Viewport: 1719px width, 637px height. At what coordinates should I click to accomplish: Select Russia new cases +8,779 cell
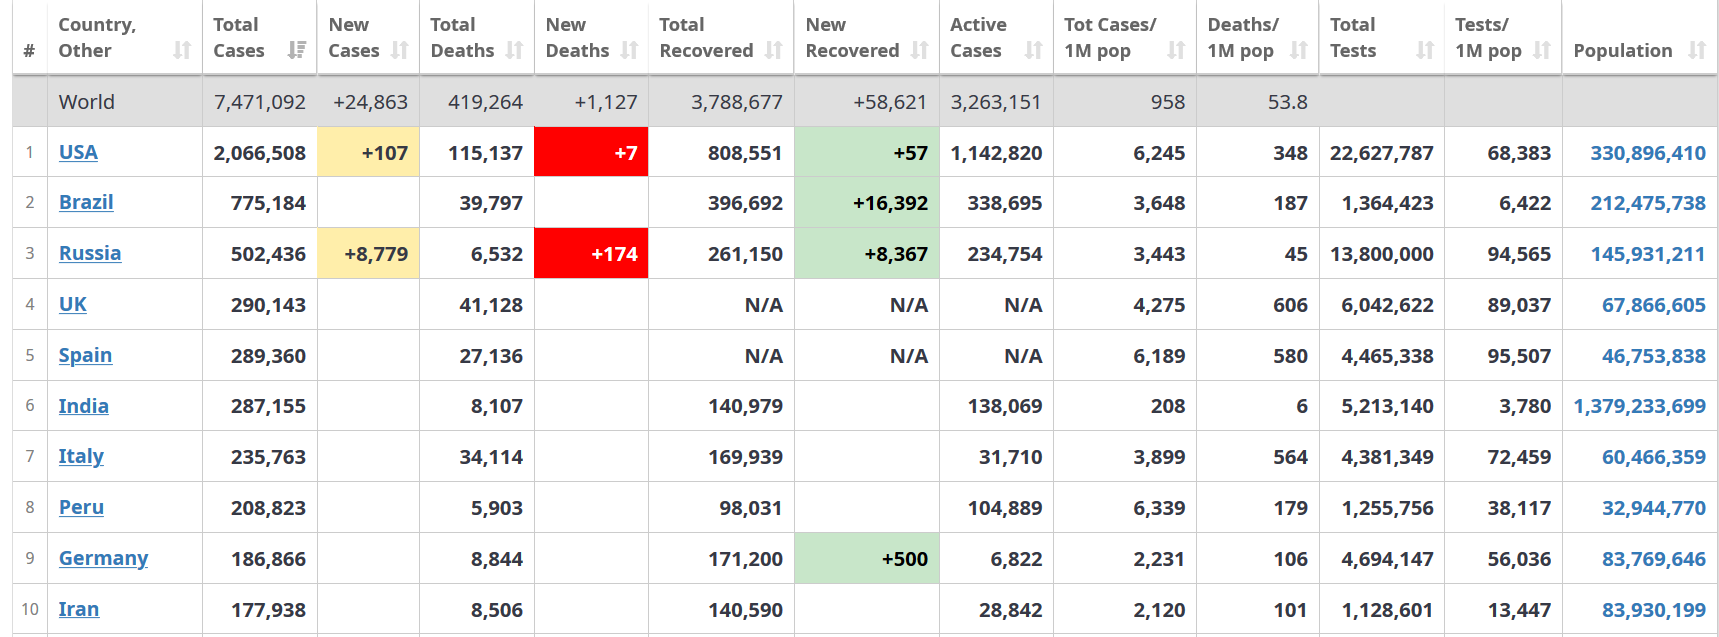pos(369,253)
